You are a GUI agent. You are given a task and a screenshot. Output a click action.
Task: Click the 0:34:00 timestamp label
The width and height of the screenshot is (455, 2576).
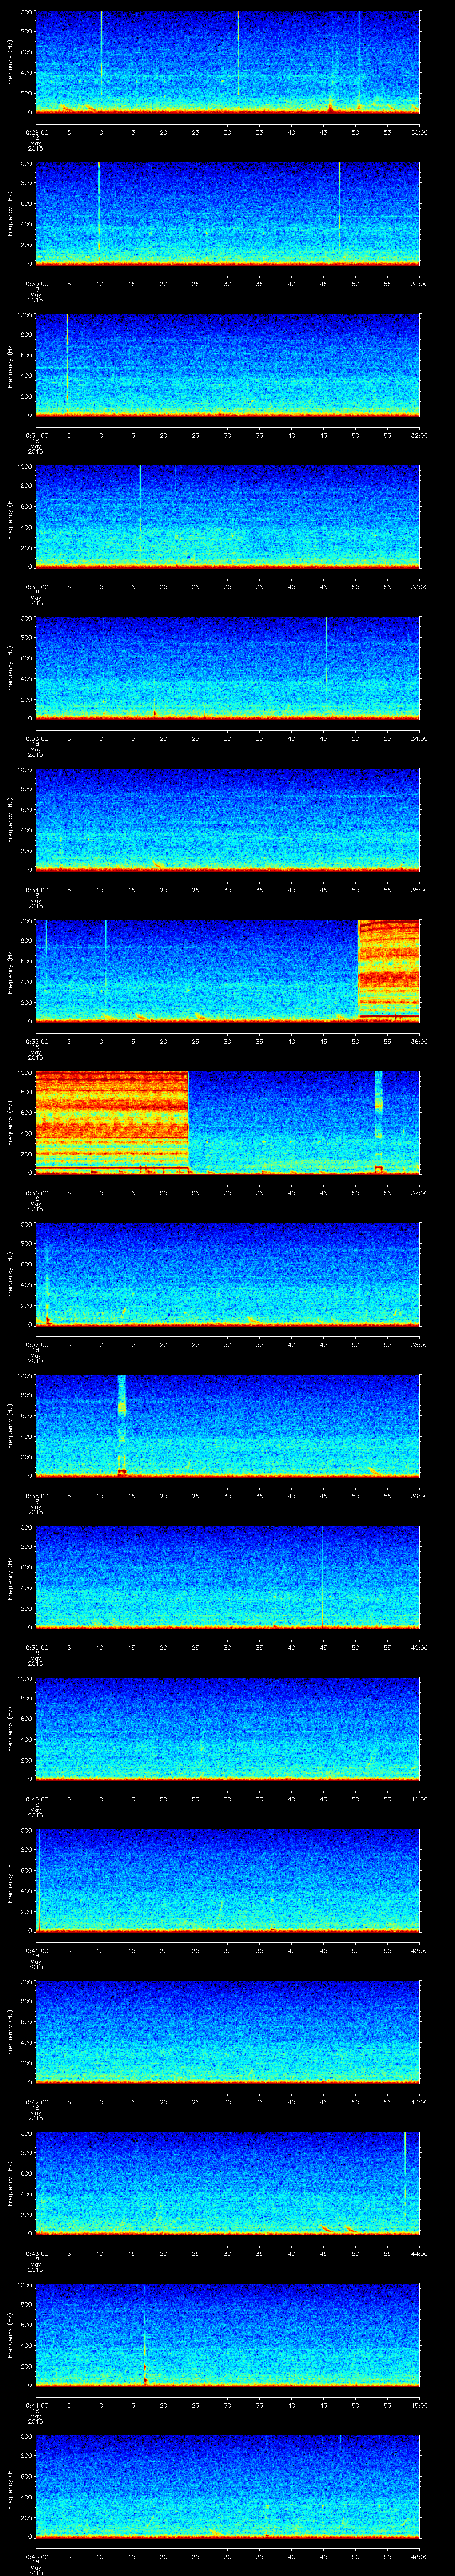tap(36, 890)
